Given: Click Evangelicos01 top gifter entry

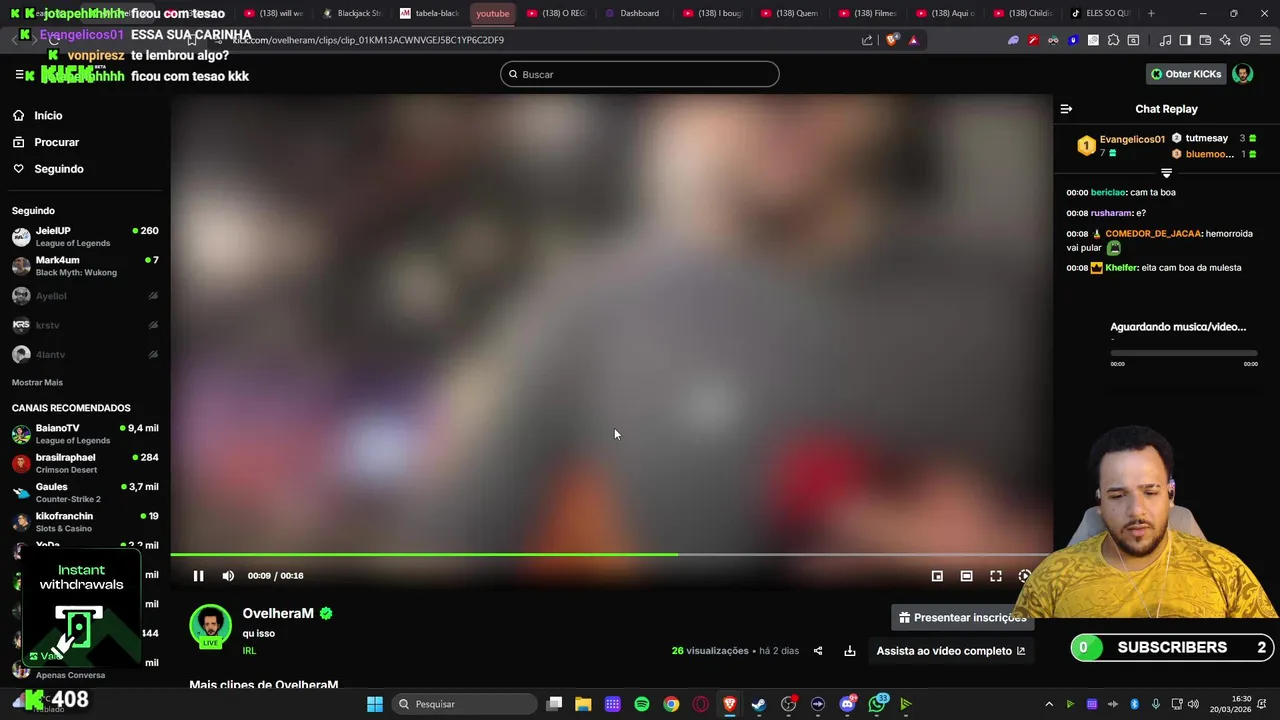Looking at the screenshot, I should click(x=1121, y=146).
